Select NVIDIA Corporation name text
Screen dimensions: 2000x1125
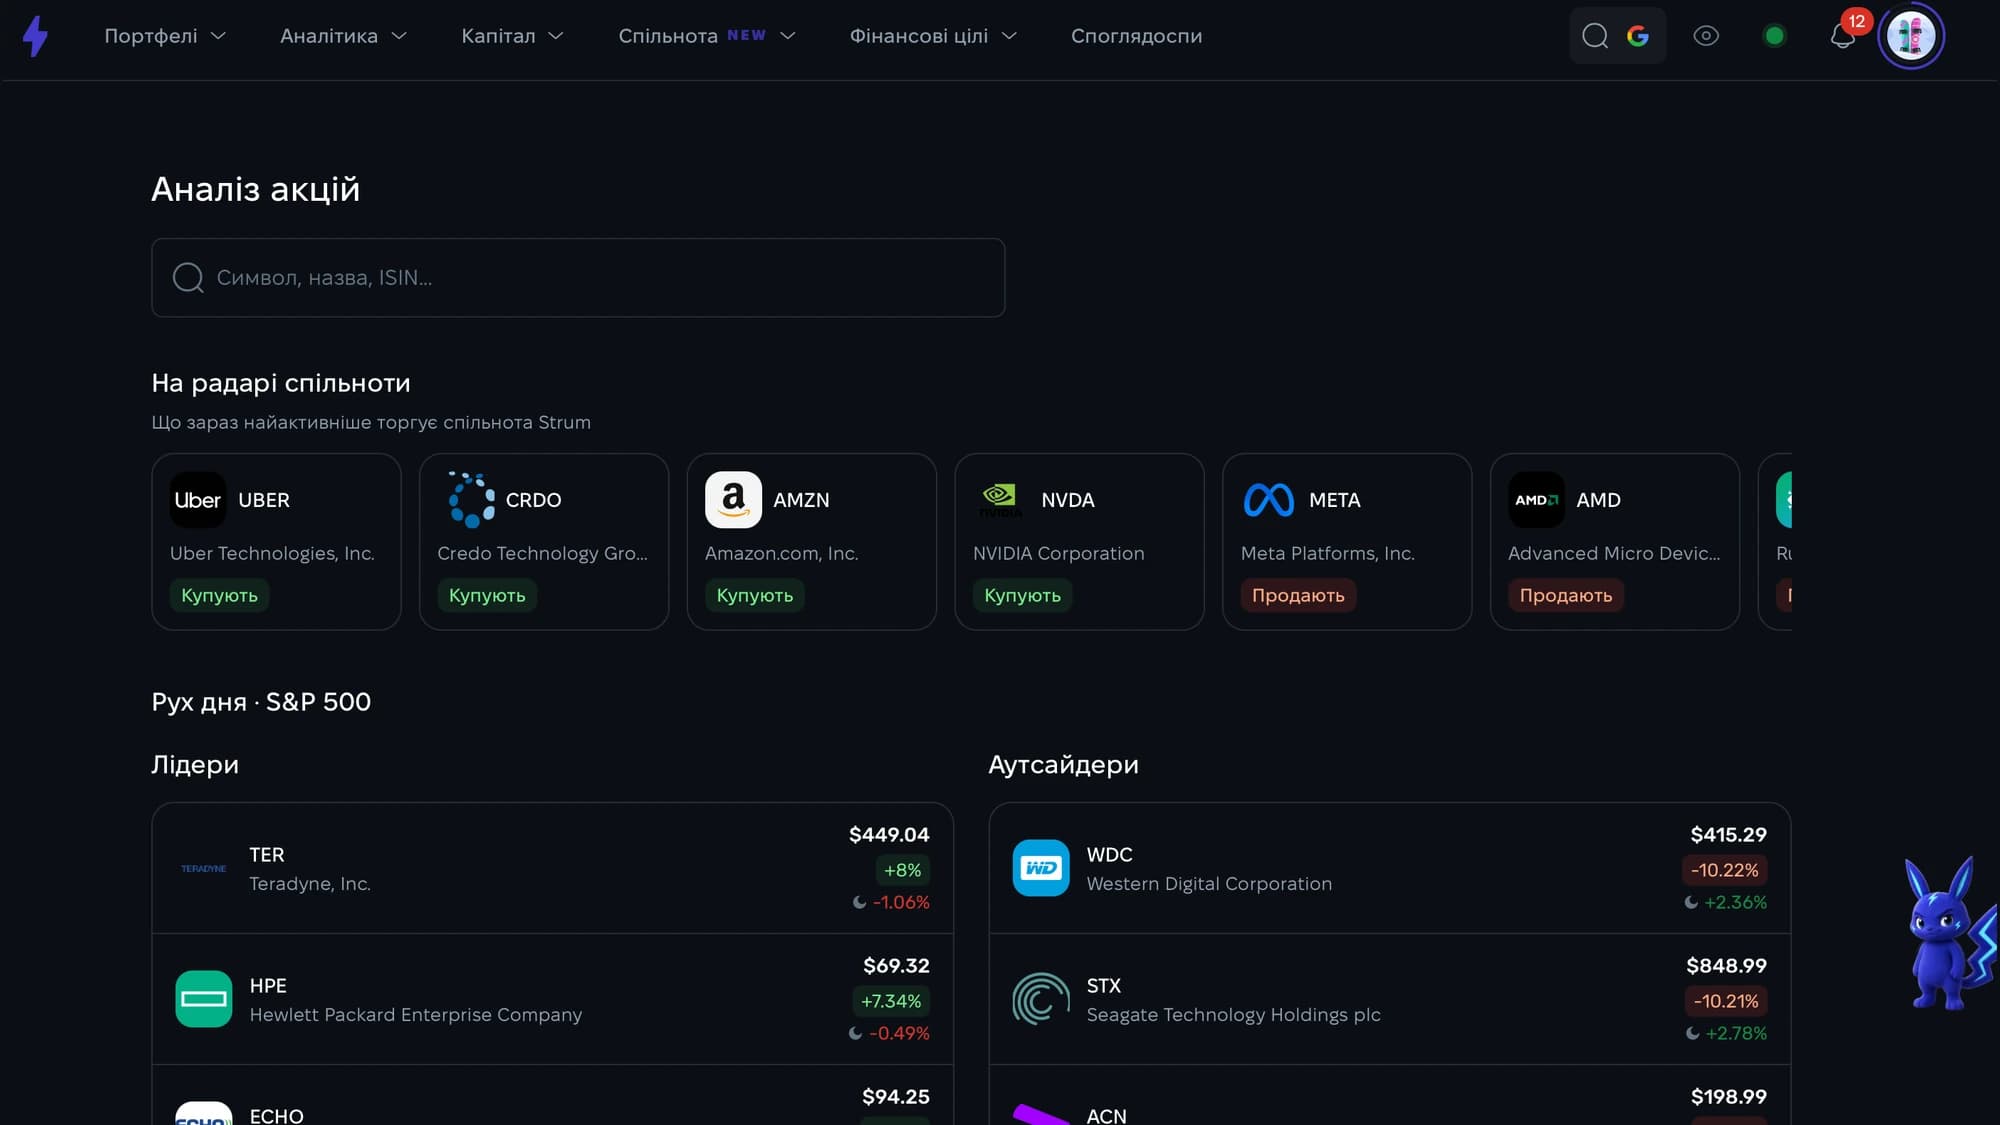click(x=1058, y=553)
